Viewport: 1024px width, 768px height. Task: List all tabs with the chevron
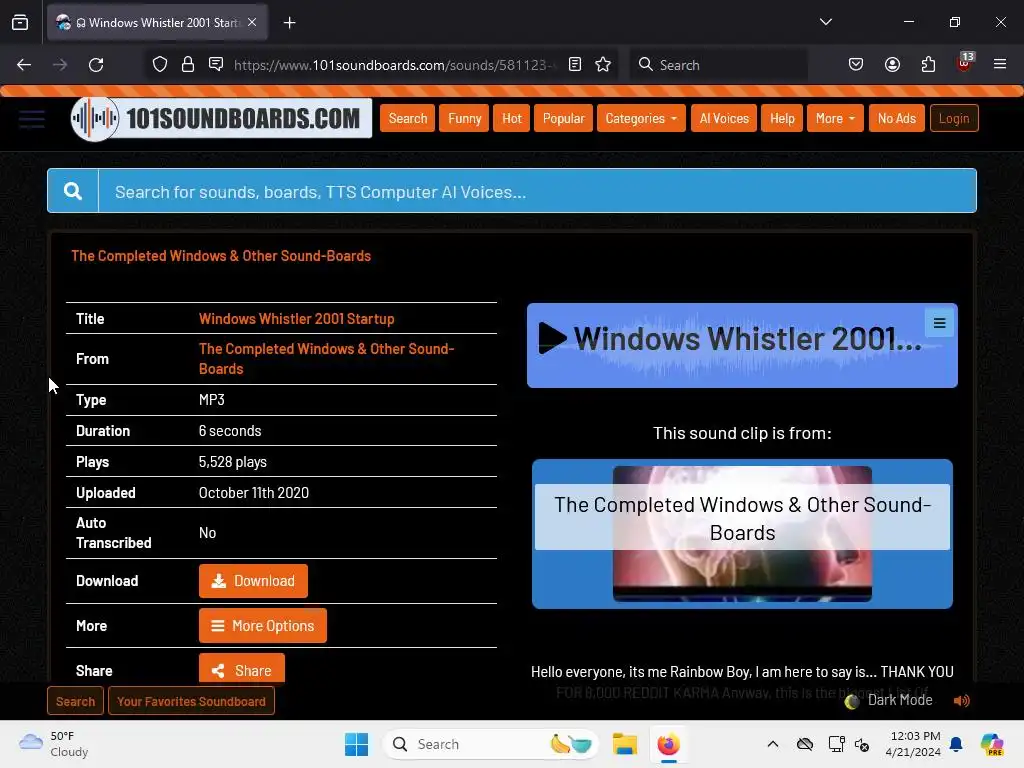coord(825,22)
